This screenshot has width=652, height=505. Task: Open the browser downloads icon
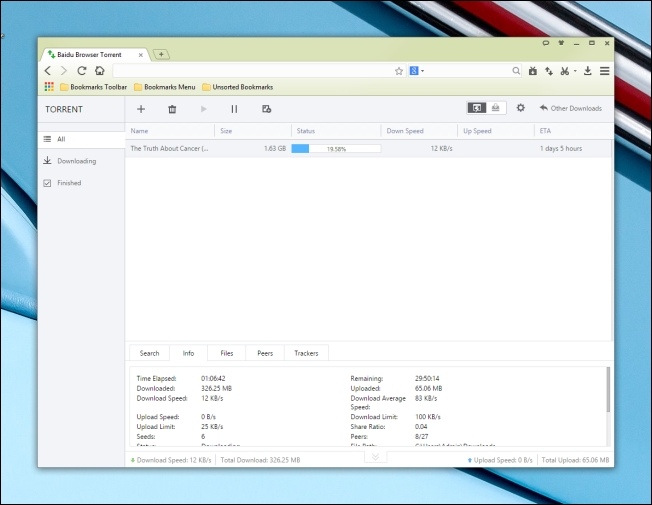pyautogui.click(x=588, y=71)
